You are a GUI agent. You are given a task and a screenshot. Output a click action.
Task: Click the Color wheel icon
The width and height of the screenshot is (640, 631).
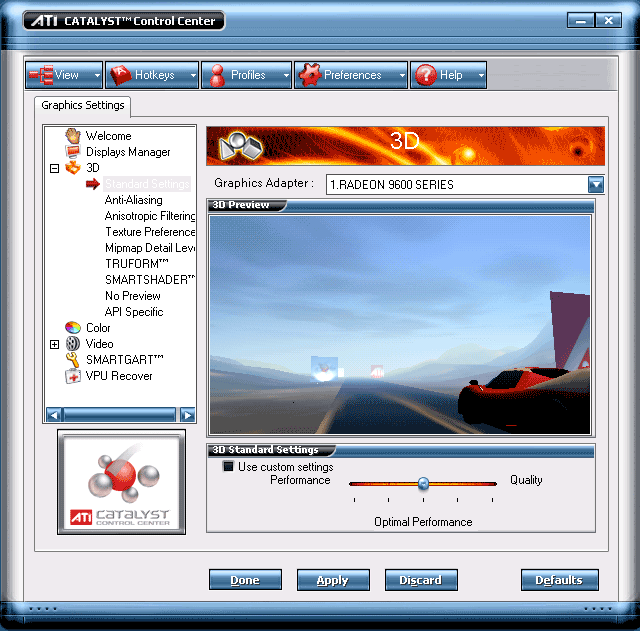pos(73,327)
